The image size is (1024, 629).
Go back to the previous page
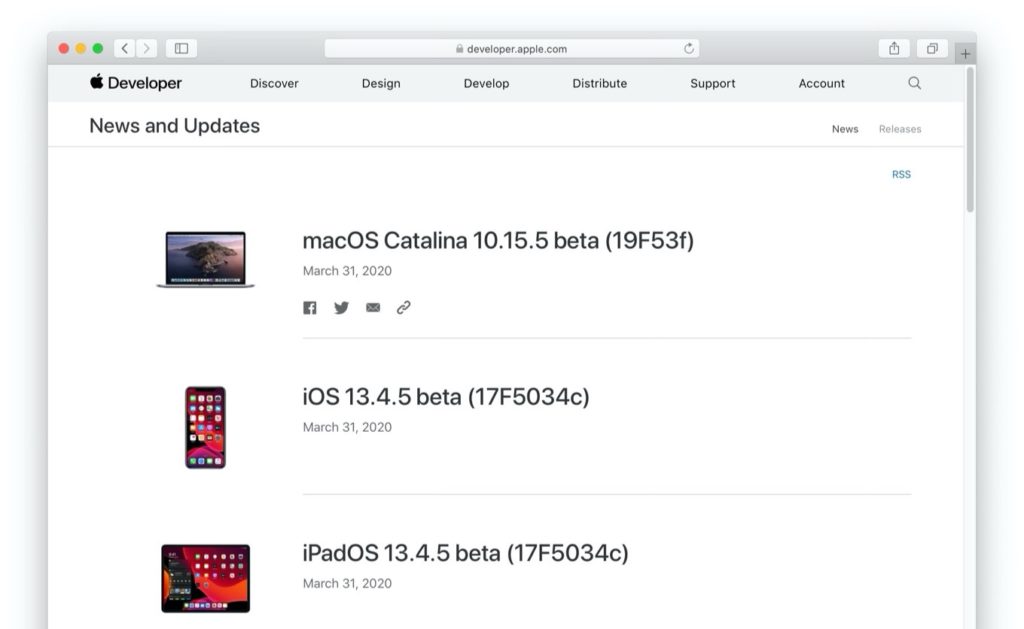tap(125, 48)
